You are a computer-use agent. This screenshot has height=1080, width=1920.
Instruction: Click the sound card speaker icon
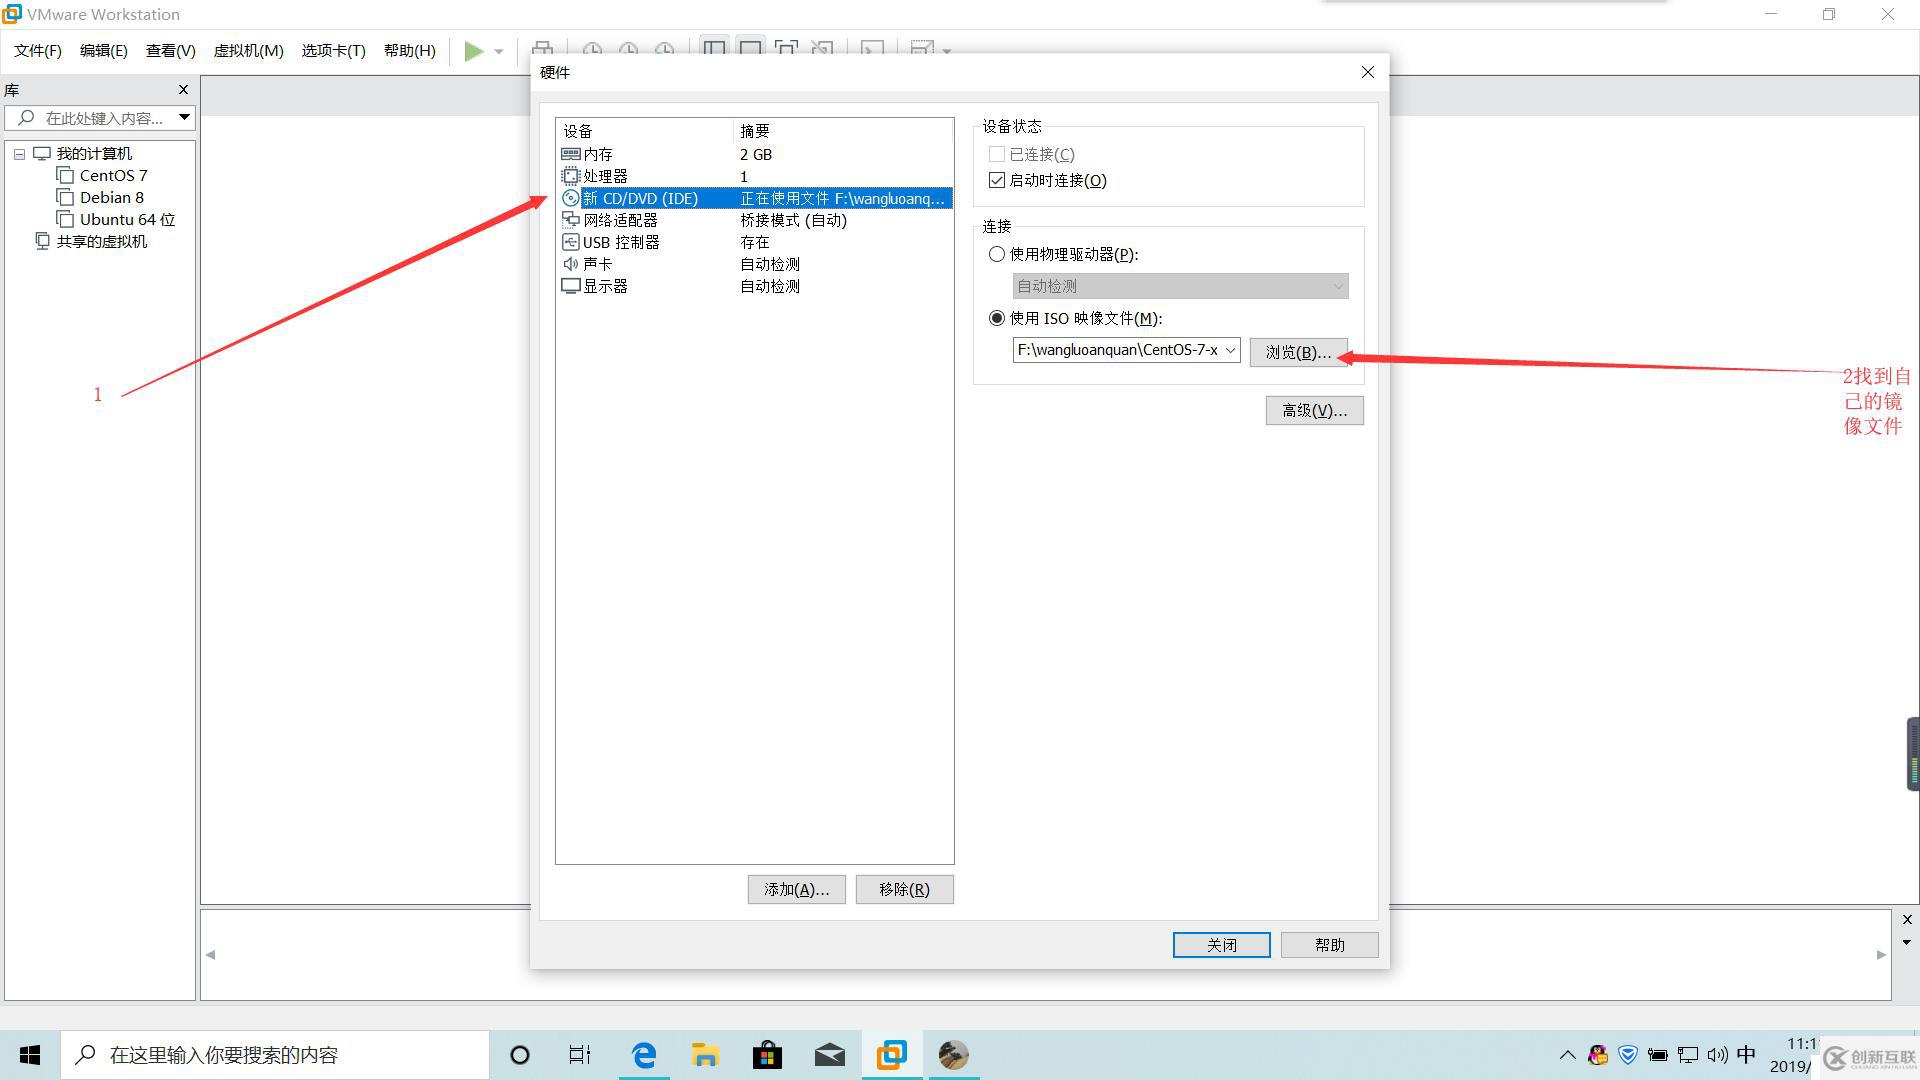[x=570, y=264]
